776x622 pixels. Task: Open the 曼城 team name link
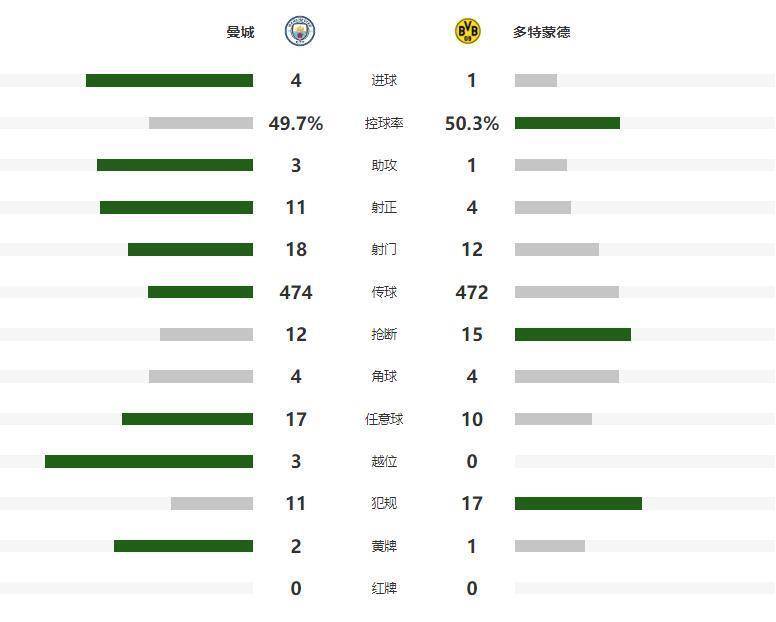240,32
